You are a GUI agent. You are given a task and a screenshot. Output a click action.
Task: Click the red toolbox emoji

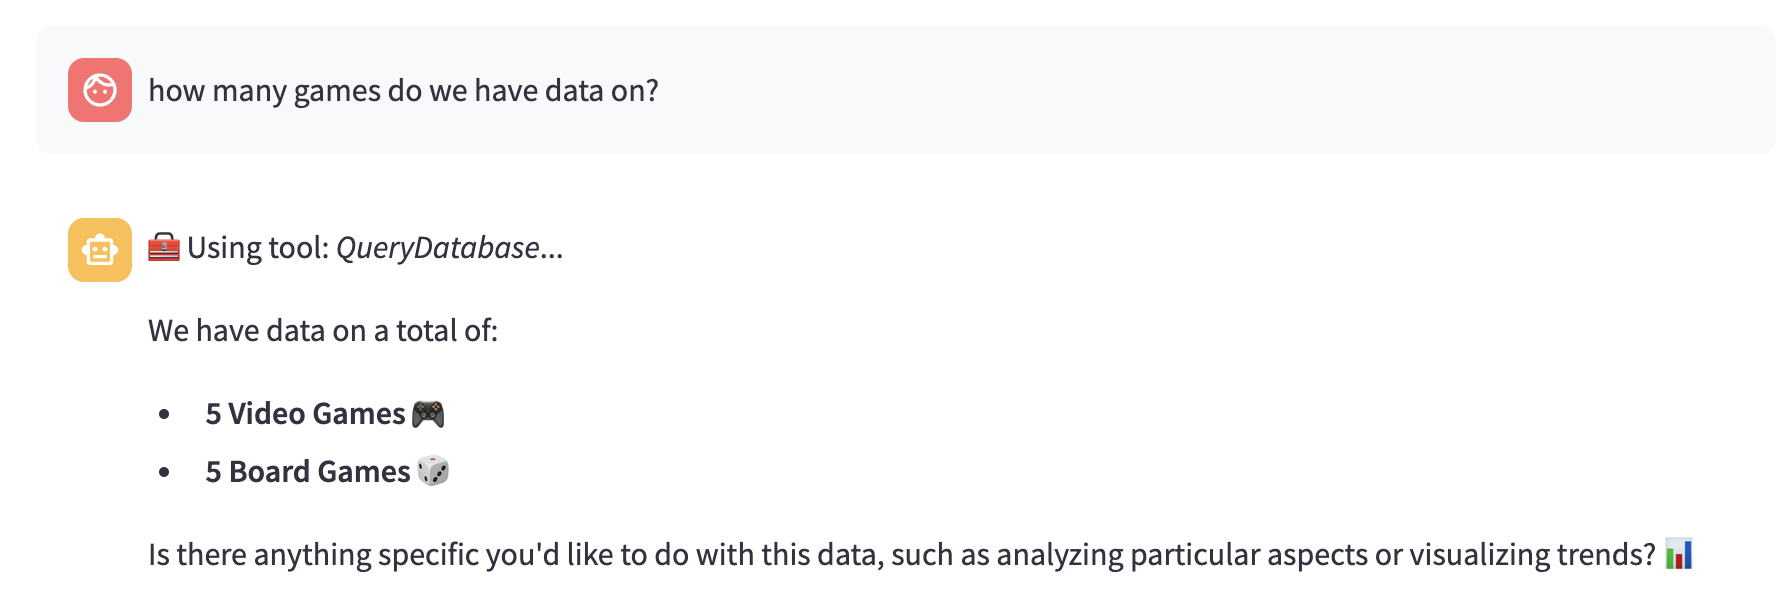(164, 247)
